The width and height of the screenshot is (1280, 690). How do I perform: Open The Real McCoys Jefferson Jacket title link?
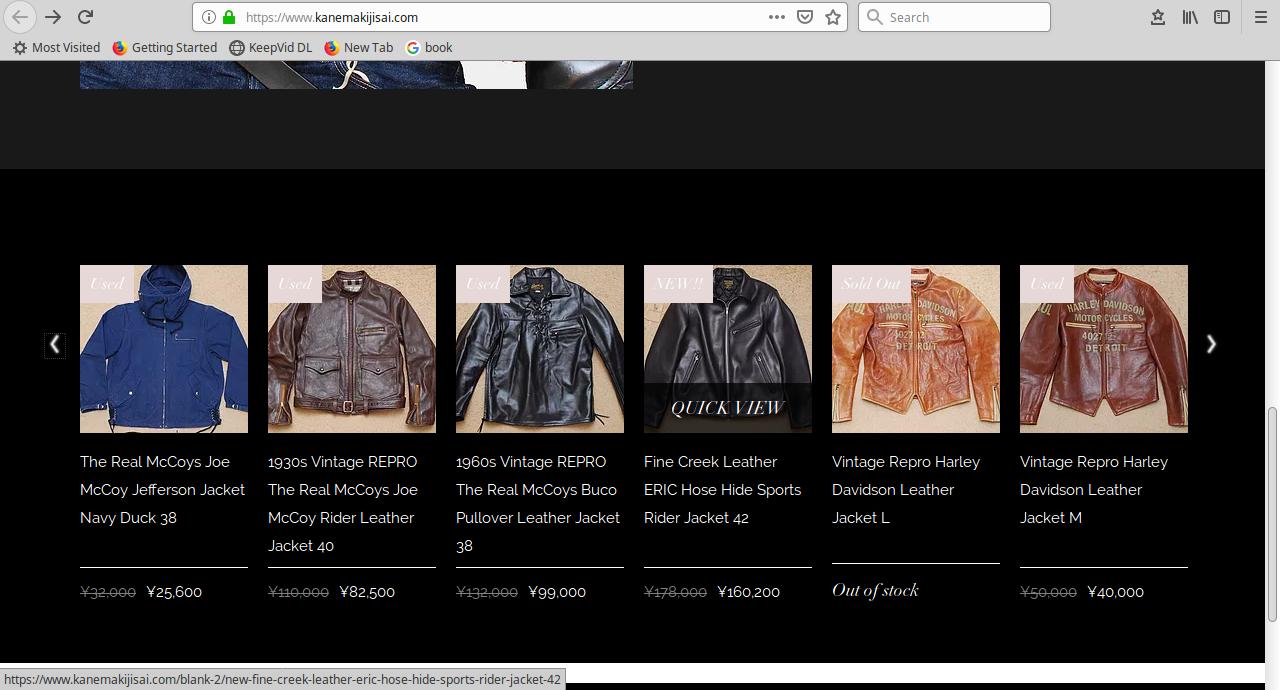pos(163,490)
